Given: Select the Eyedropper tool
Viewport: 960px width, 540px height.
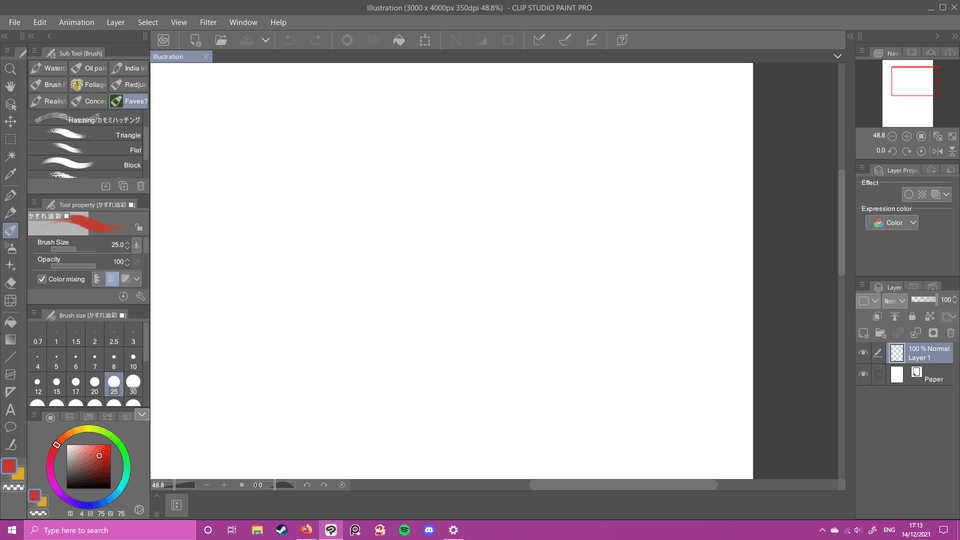Looking at the screenshot, I should (x=10, y=174).
